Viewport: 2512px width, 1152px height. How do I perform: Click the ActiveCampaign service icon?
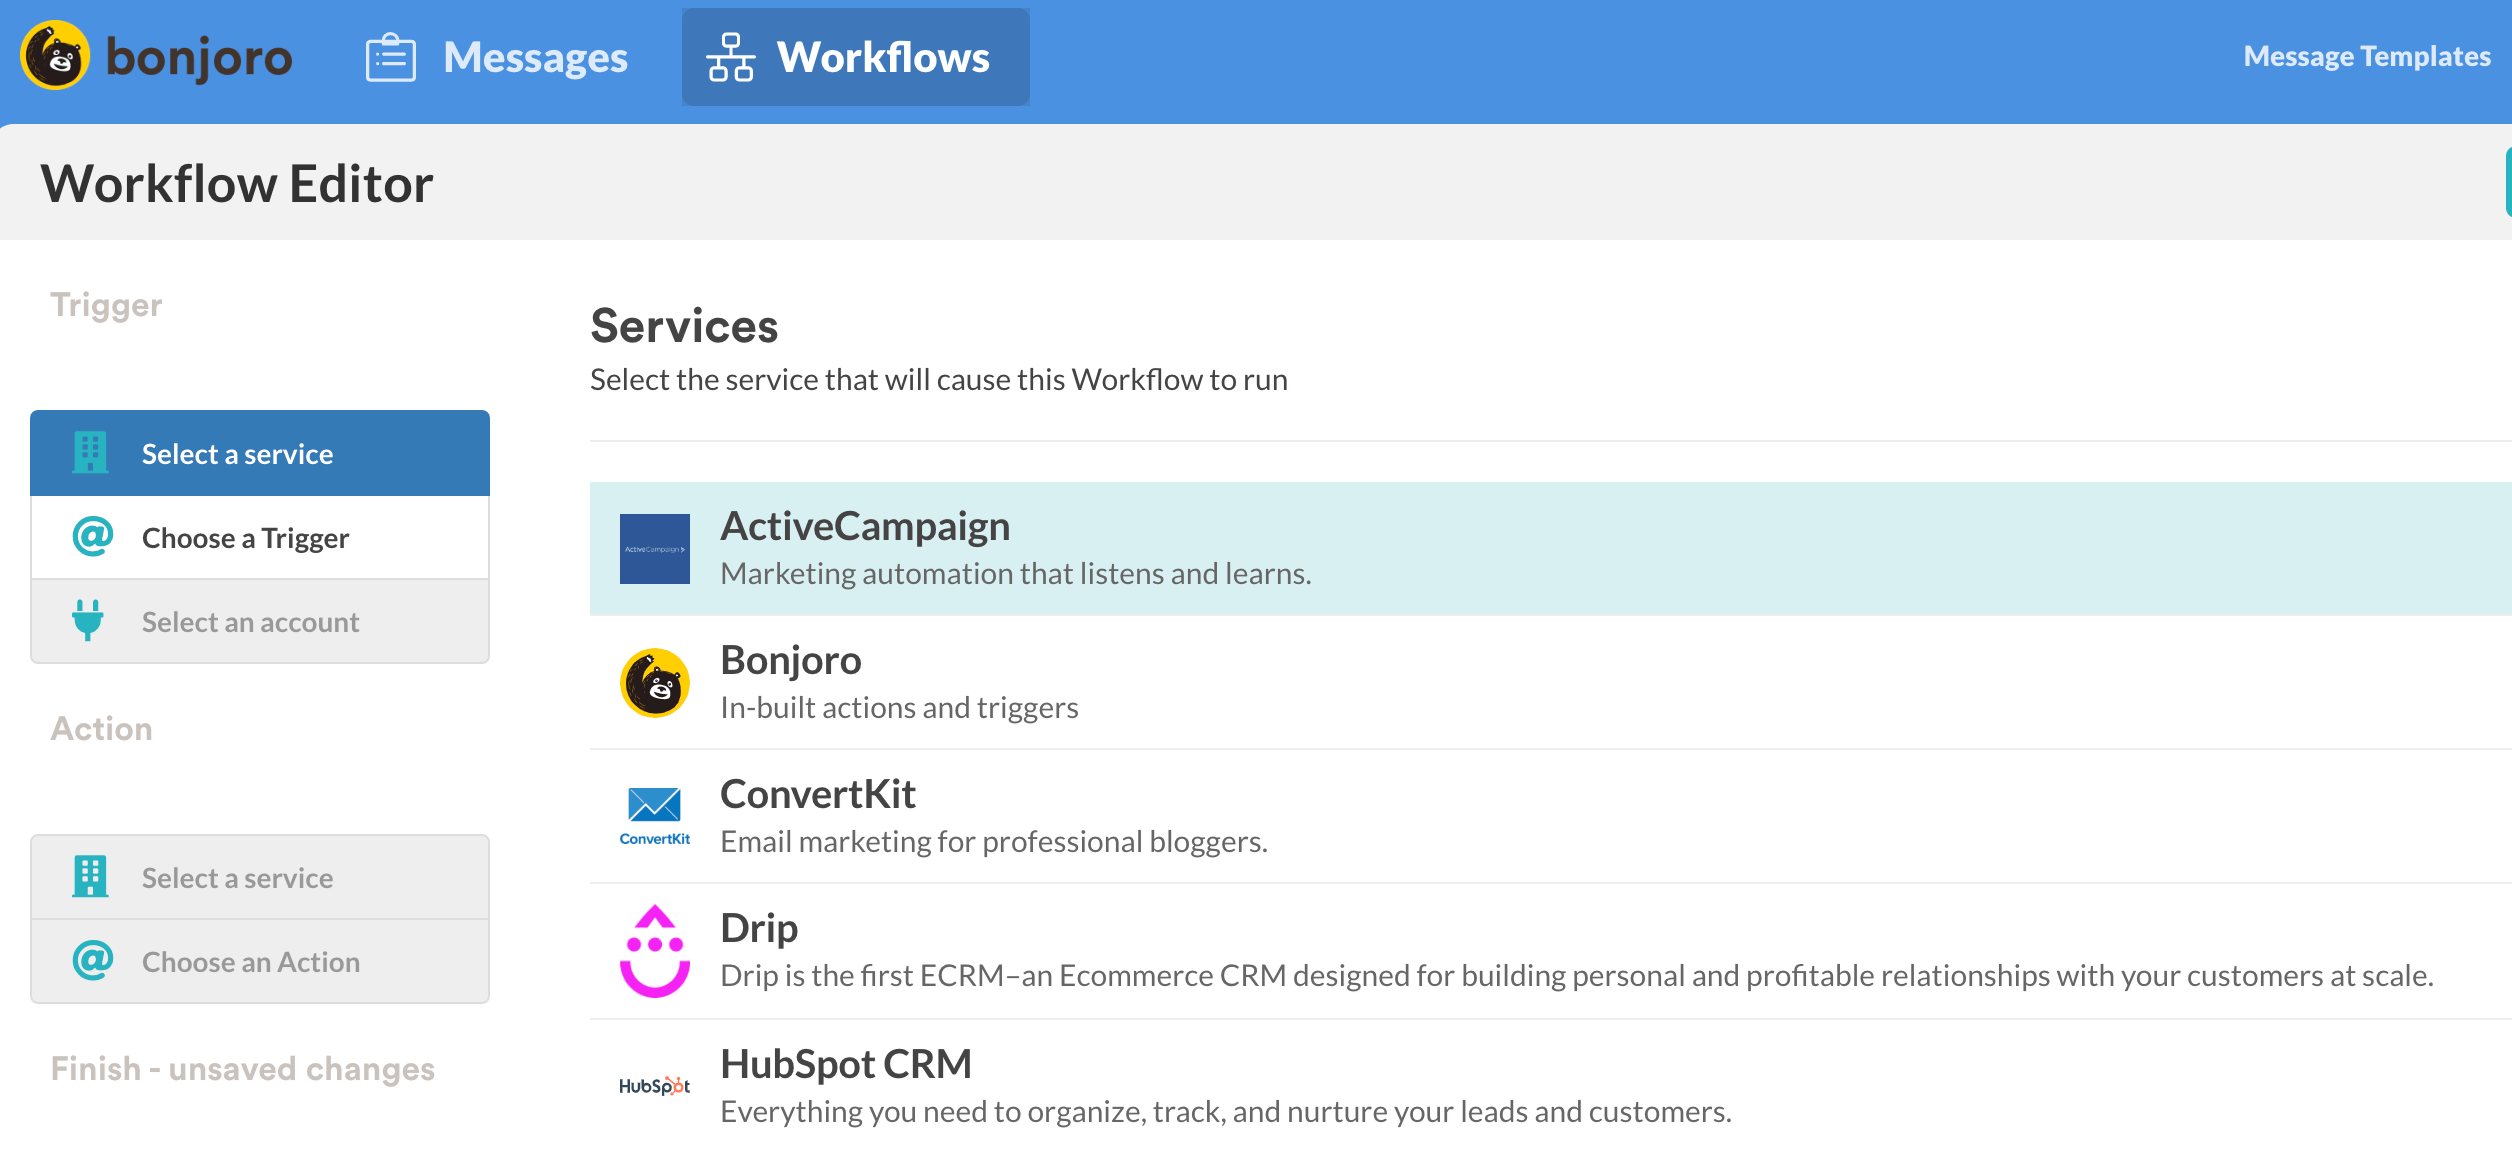(x=654, y=545)
